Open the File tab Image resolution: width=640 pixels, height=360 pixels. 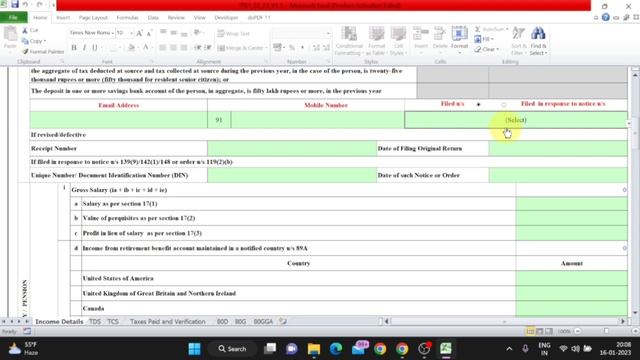13,18
